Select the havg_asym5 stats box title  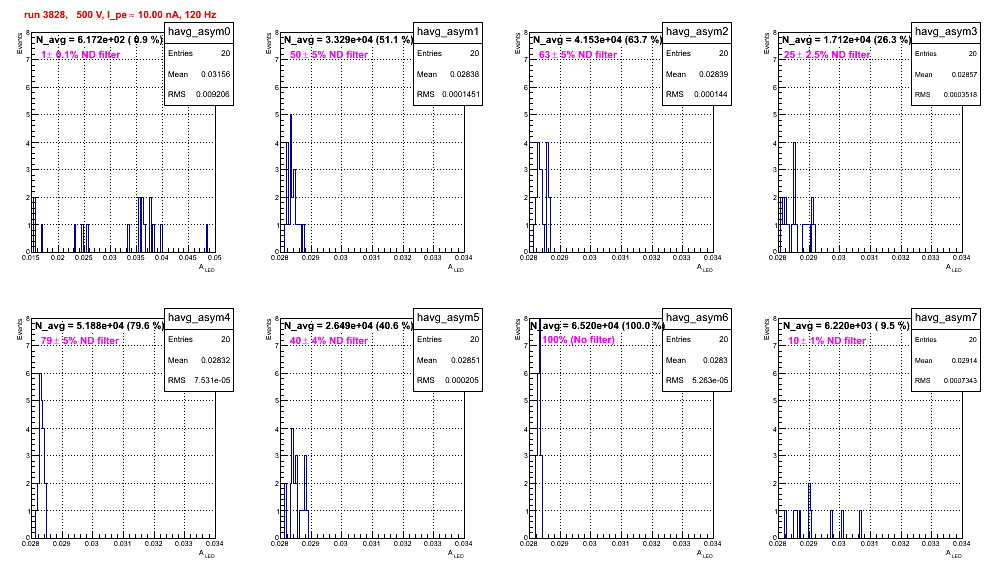(x=448, y=318)
